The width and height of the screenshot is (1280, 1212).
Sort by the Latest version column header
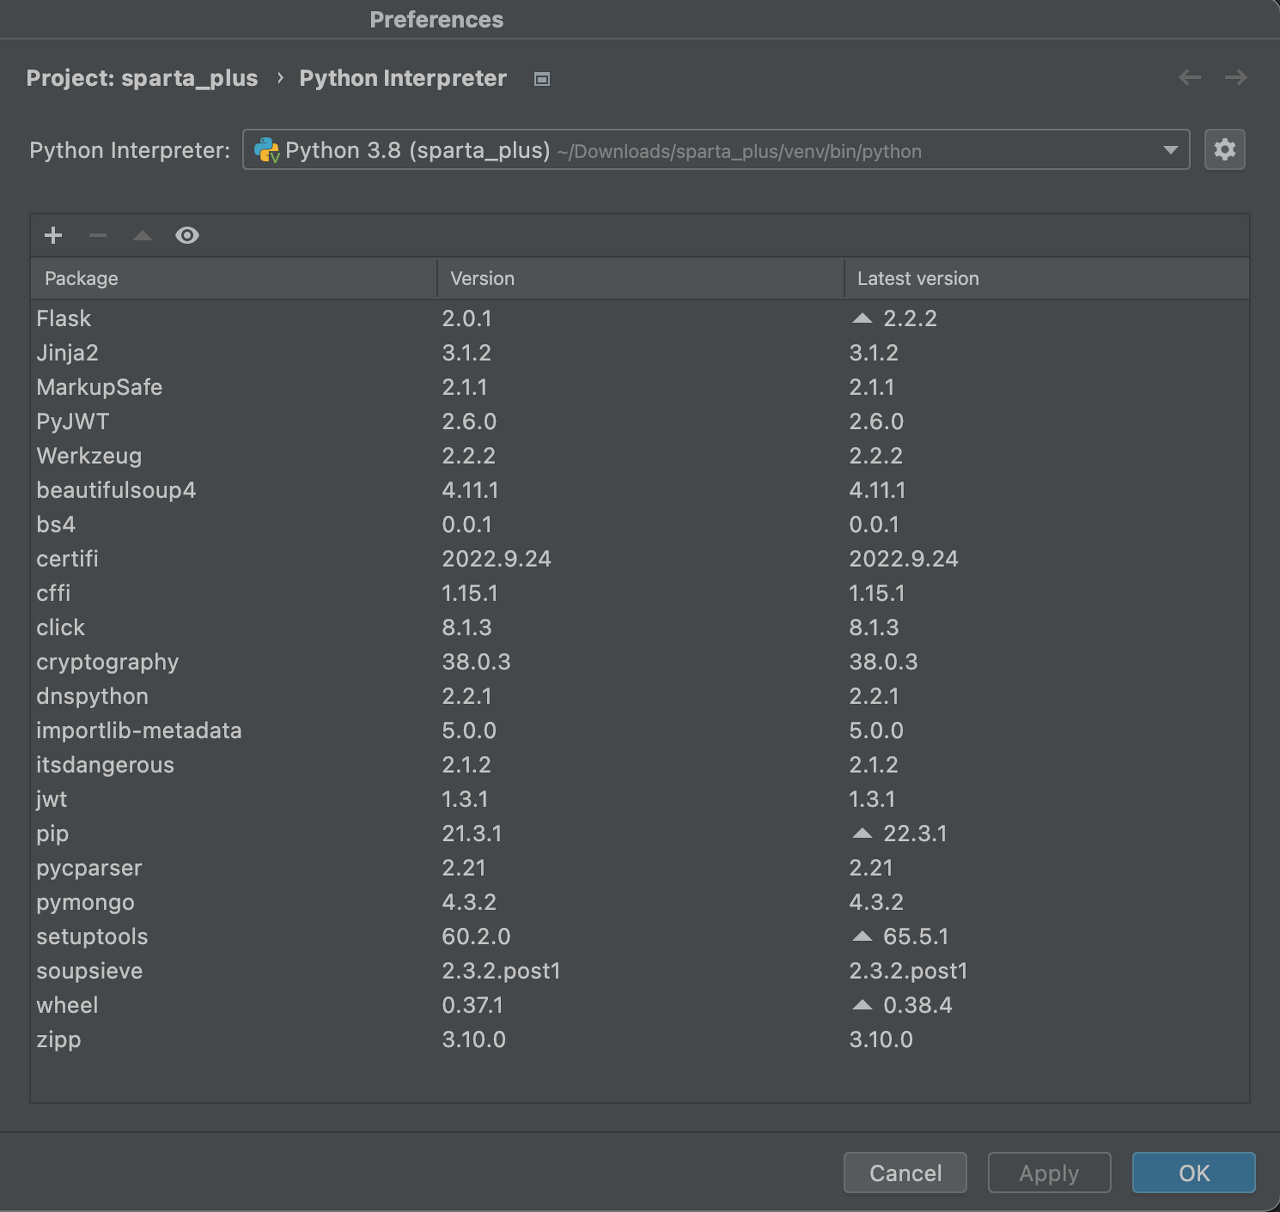point(1047,278)
